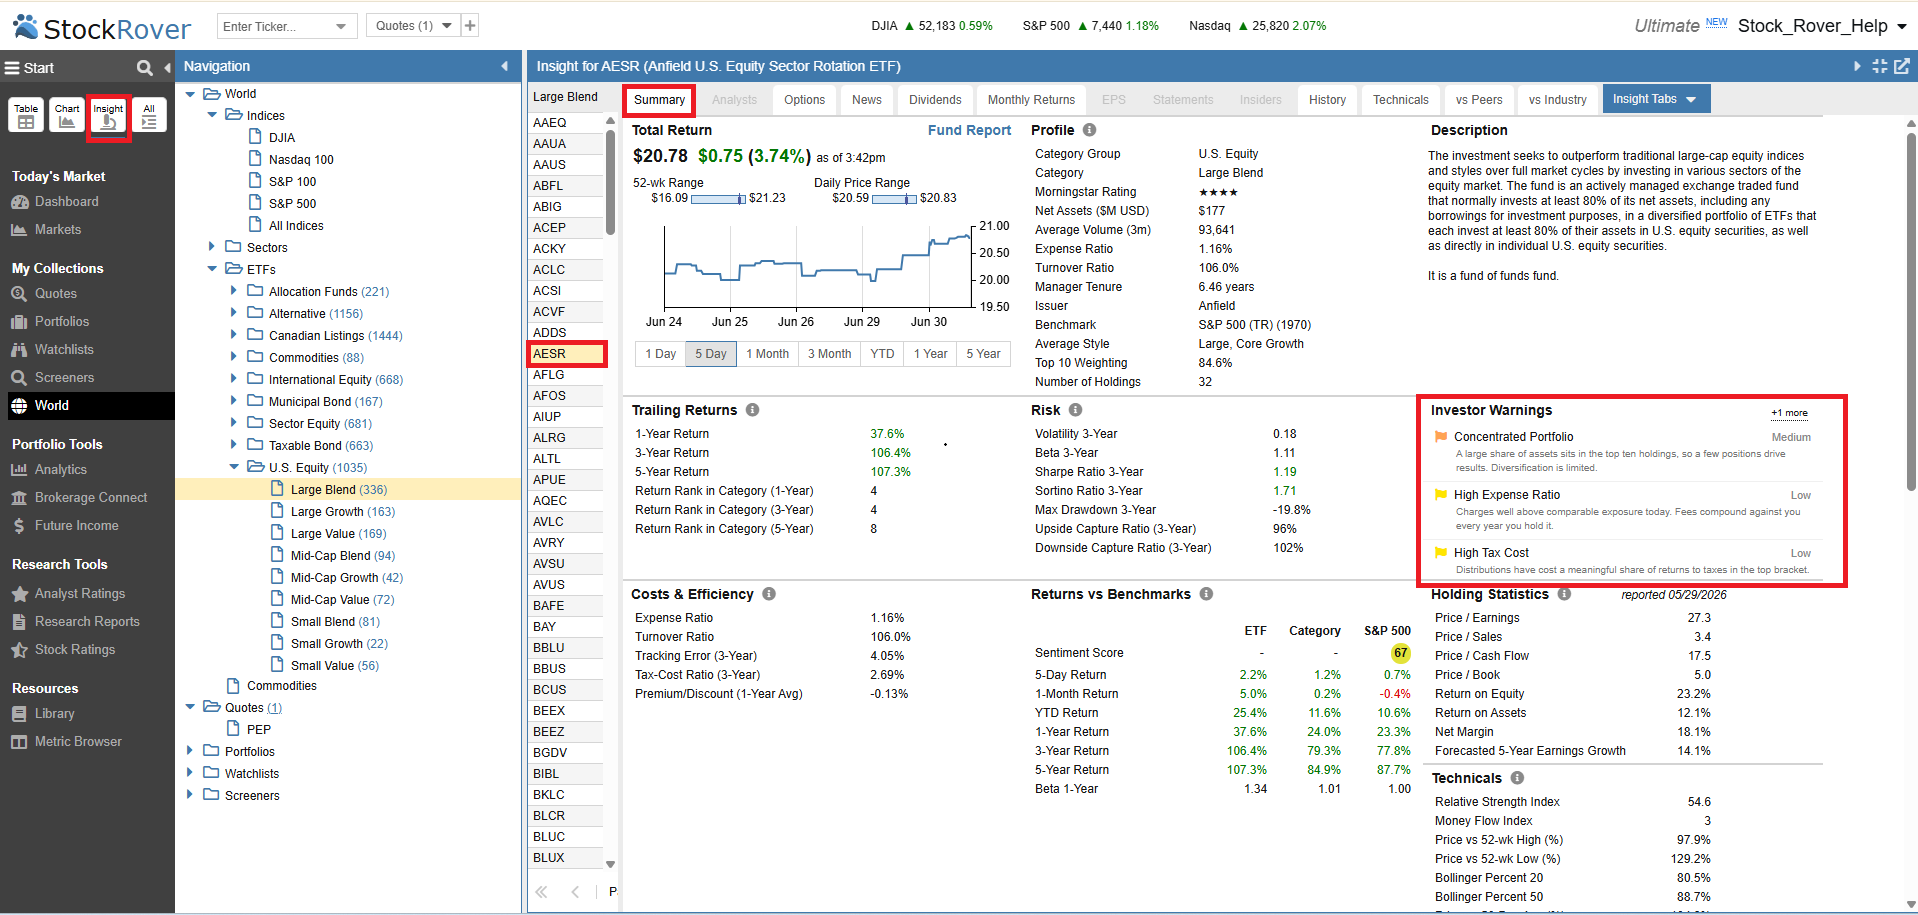Click the Risk info icon

click(x=1075, y=410)
